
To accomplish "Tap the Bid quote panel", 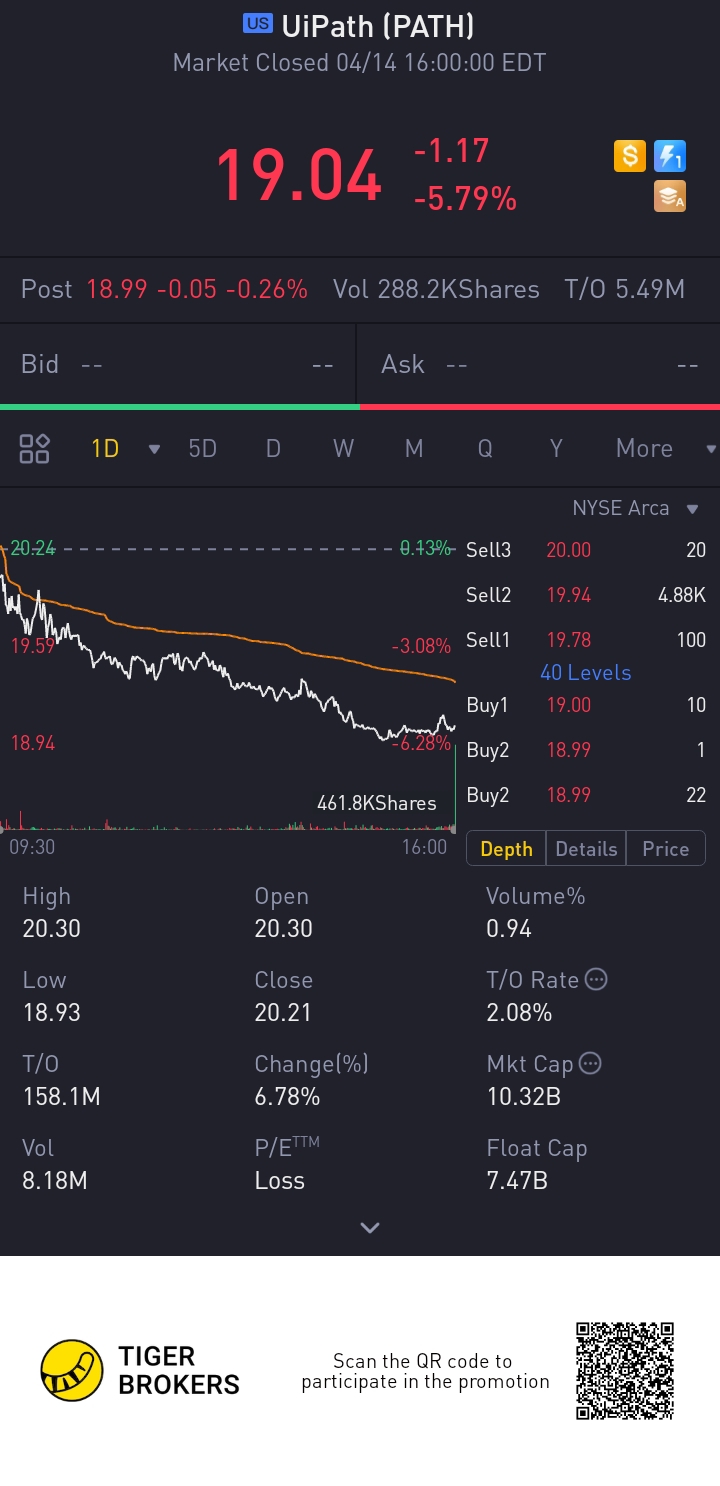I will 177,364.
